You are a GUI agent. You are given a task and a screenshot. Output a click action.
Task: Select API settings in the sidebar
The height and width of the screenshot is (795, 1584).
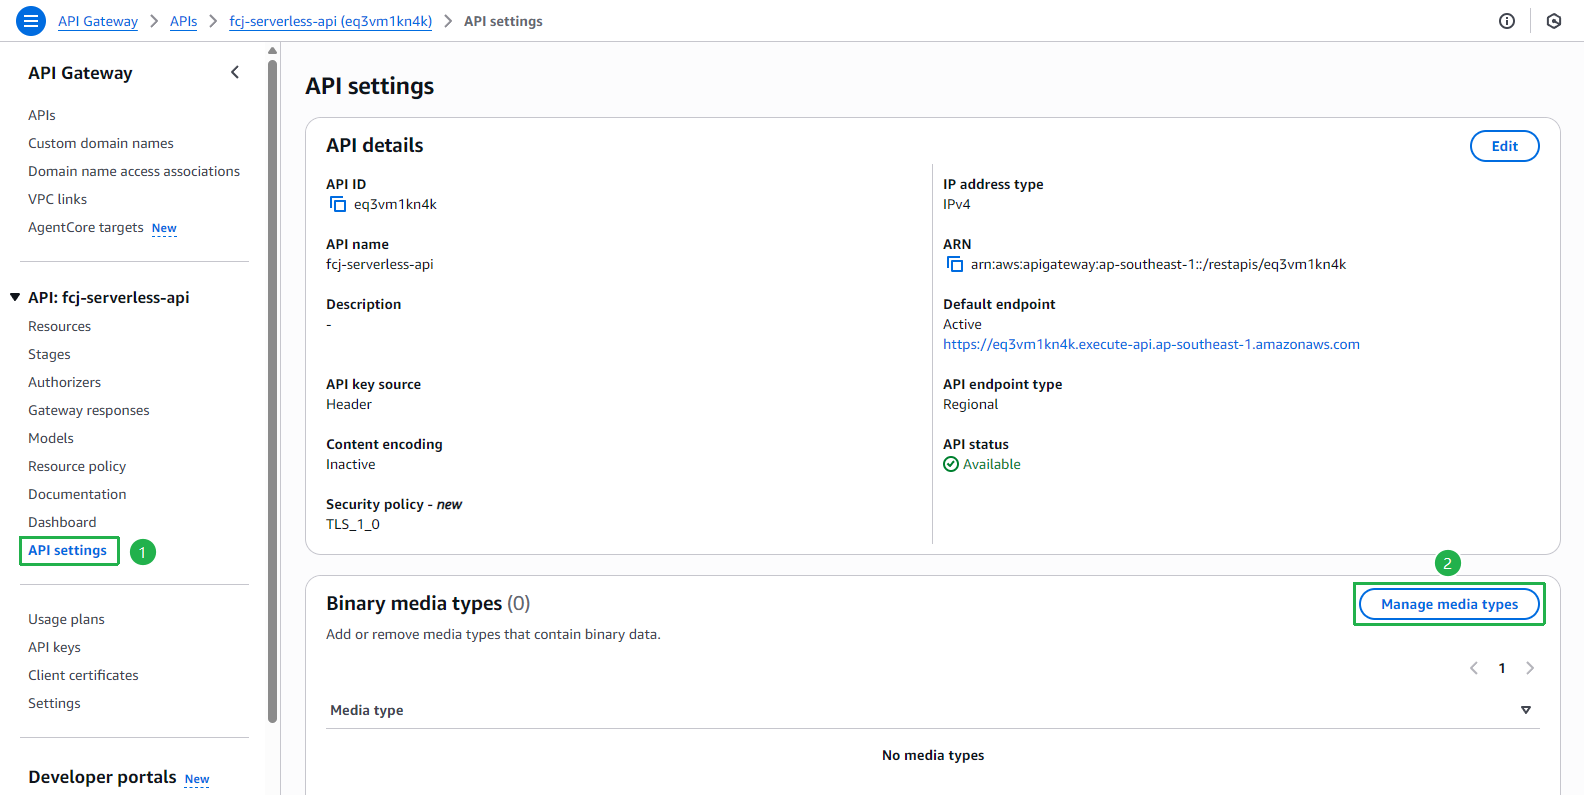tap(67, 550)
